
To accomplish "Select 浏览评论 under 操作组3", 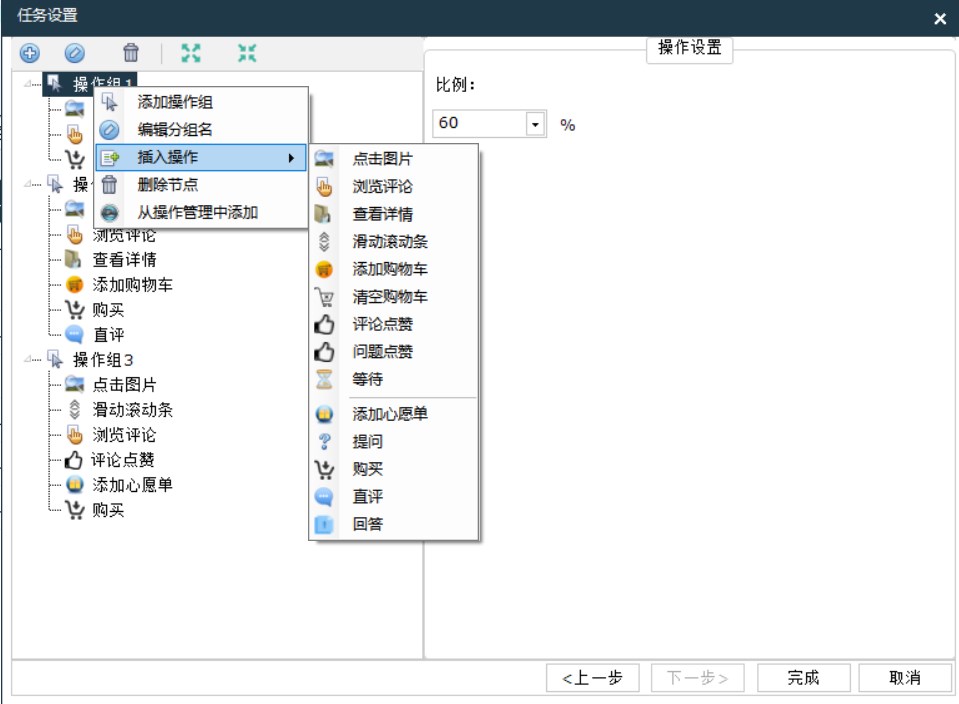I will click(x=124, y=435).
